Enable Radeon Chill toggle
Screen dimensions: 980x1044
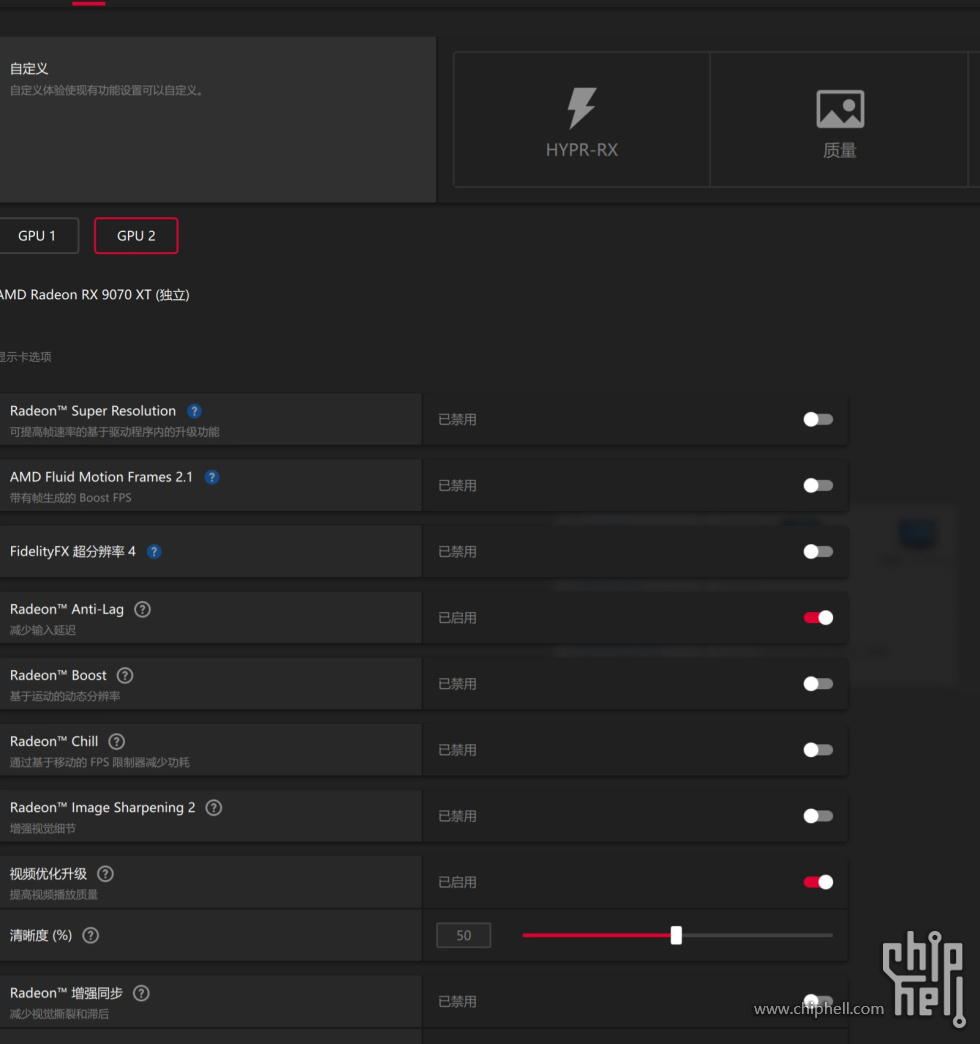pos(818,750)
